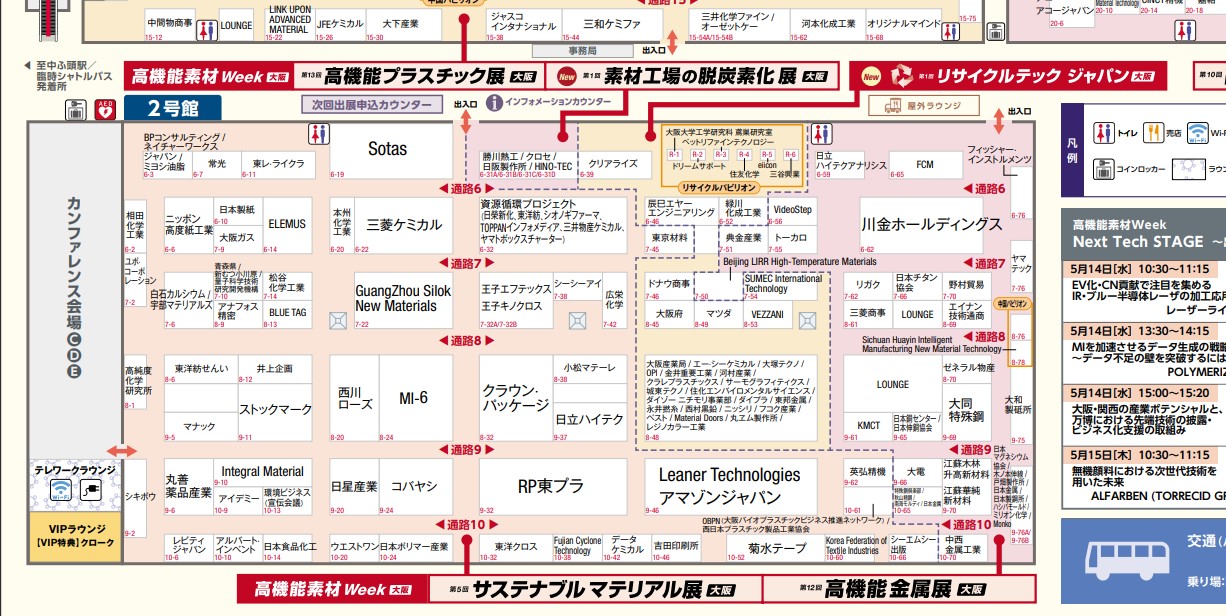Click the 日星産業 booth
The image size is (1226, 616).
(354, 487)
